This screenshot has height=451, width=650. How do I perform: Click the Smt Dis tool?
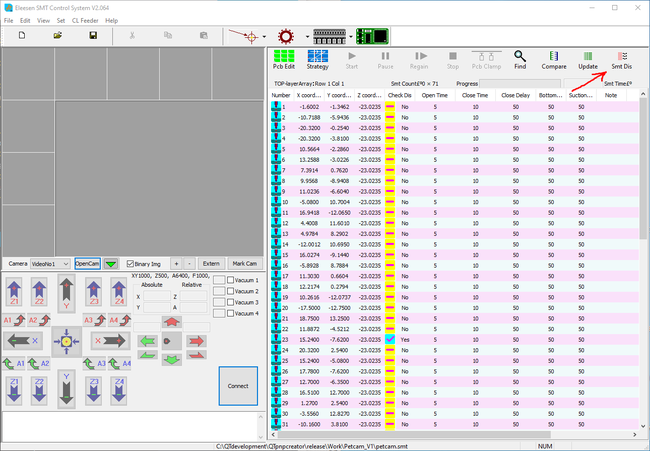coord(621,60)
